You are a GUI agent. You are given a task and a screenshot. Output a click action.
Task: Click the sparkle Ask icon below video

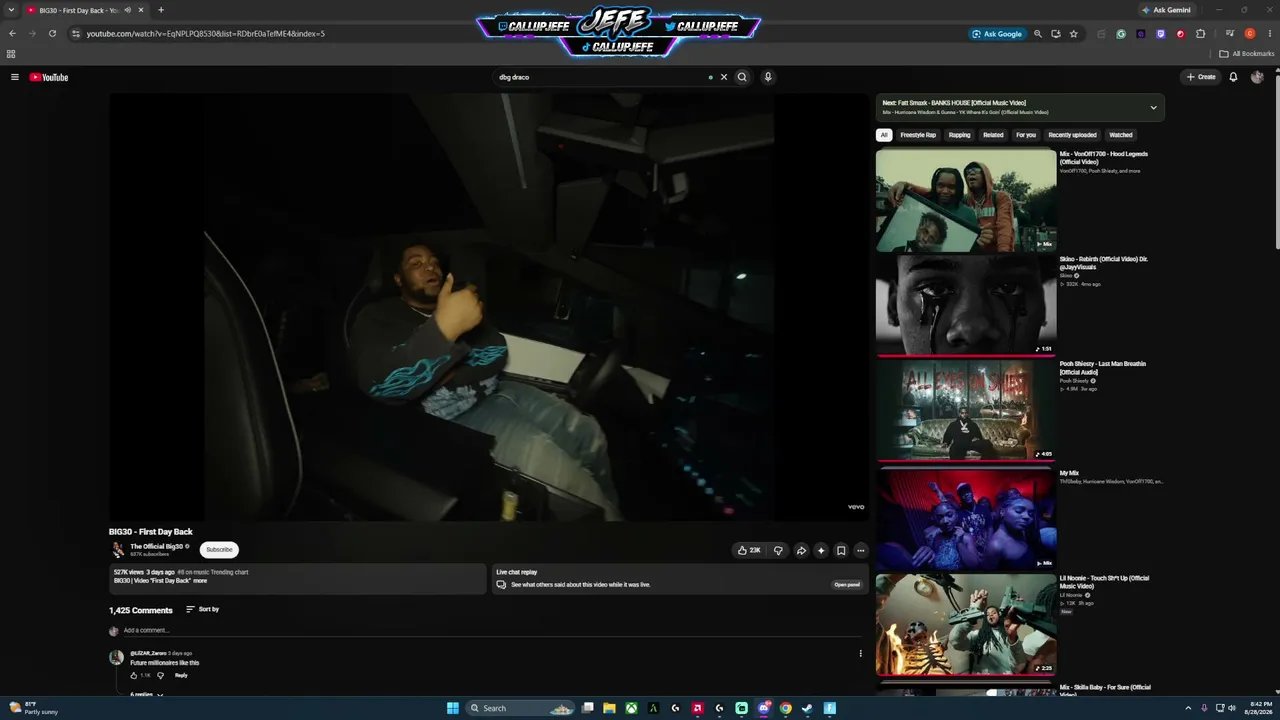(821, 550)
